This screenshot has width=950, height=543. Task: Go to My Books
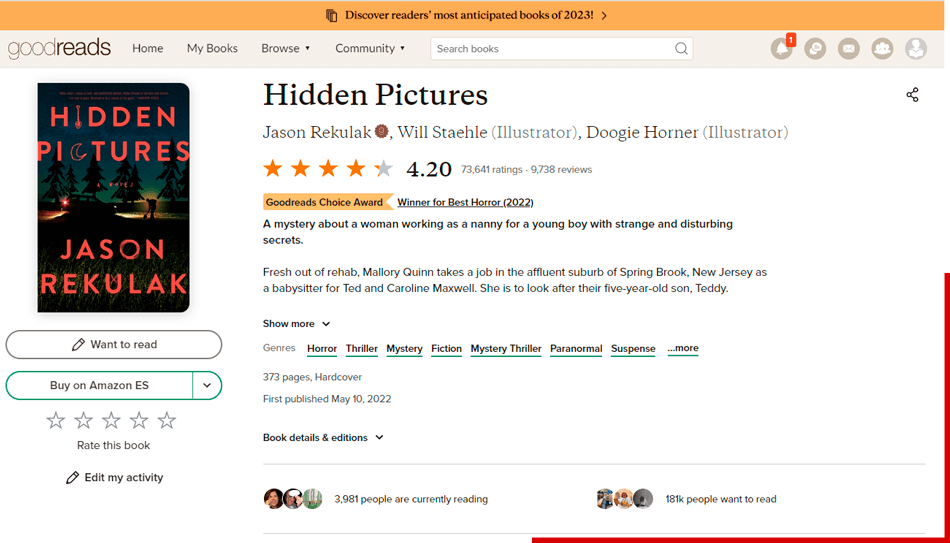click(212, 48)
